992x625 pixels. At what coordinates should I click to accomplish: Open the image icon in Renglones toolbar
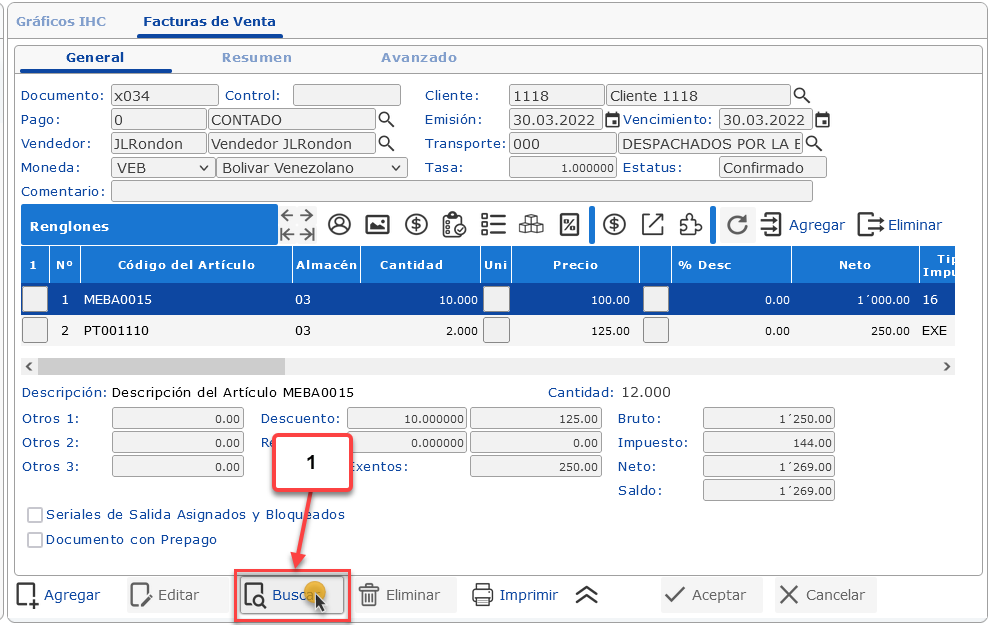point(377,225)
